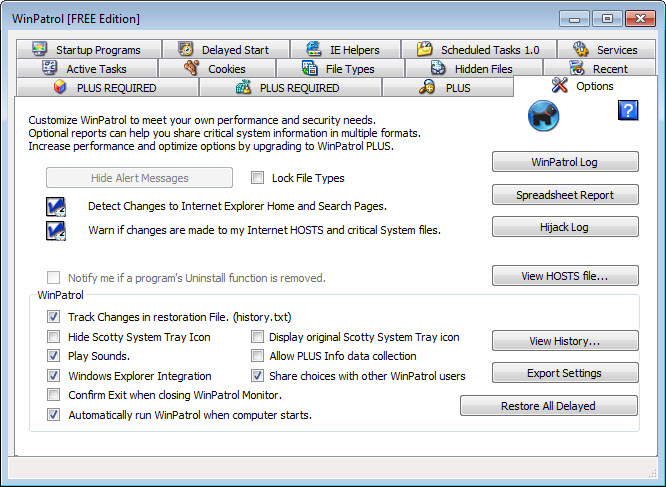Enable the Lock File Types checkbox
This screenshot has height=487, width=666.
click(x=258, y=178)
